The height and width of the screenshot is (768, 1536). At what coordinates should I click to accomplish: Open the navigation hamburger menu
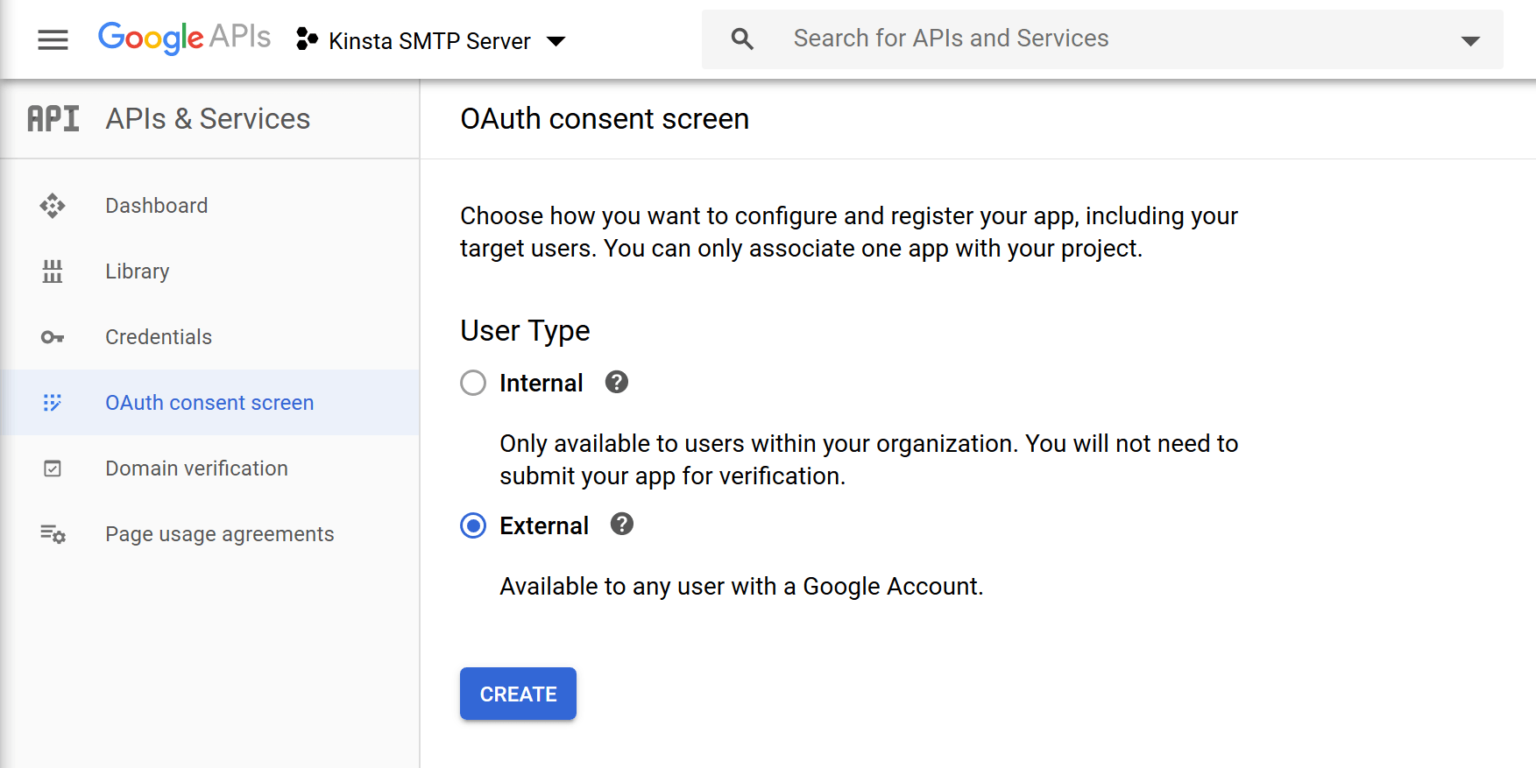tap(52, 39)
